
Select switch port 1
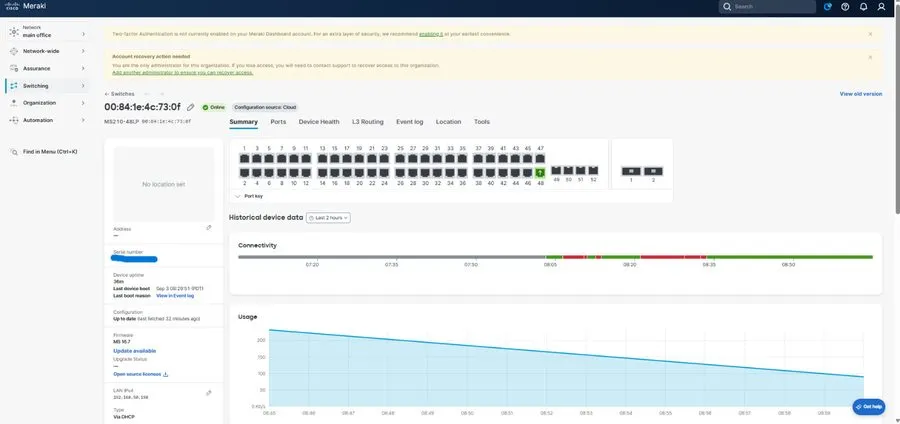tap(244, 158)
